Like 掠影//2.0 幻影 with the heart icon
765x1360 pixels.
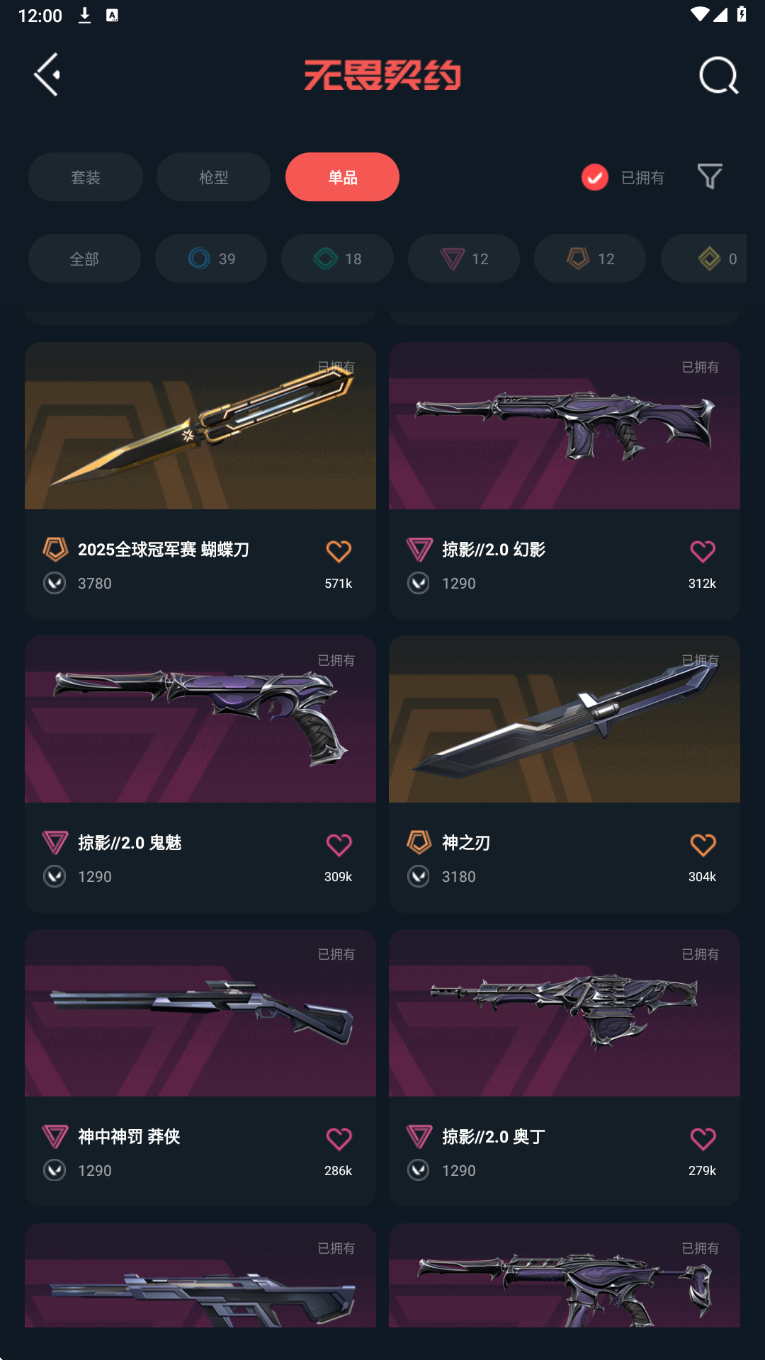[x=702, y=551]
